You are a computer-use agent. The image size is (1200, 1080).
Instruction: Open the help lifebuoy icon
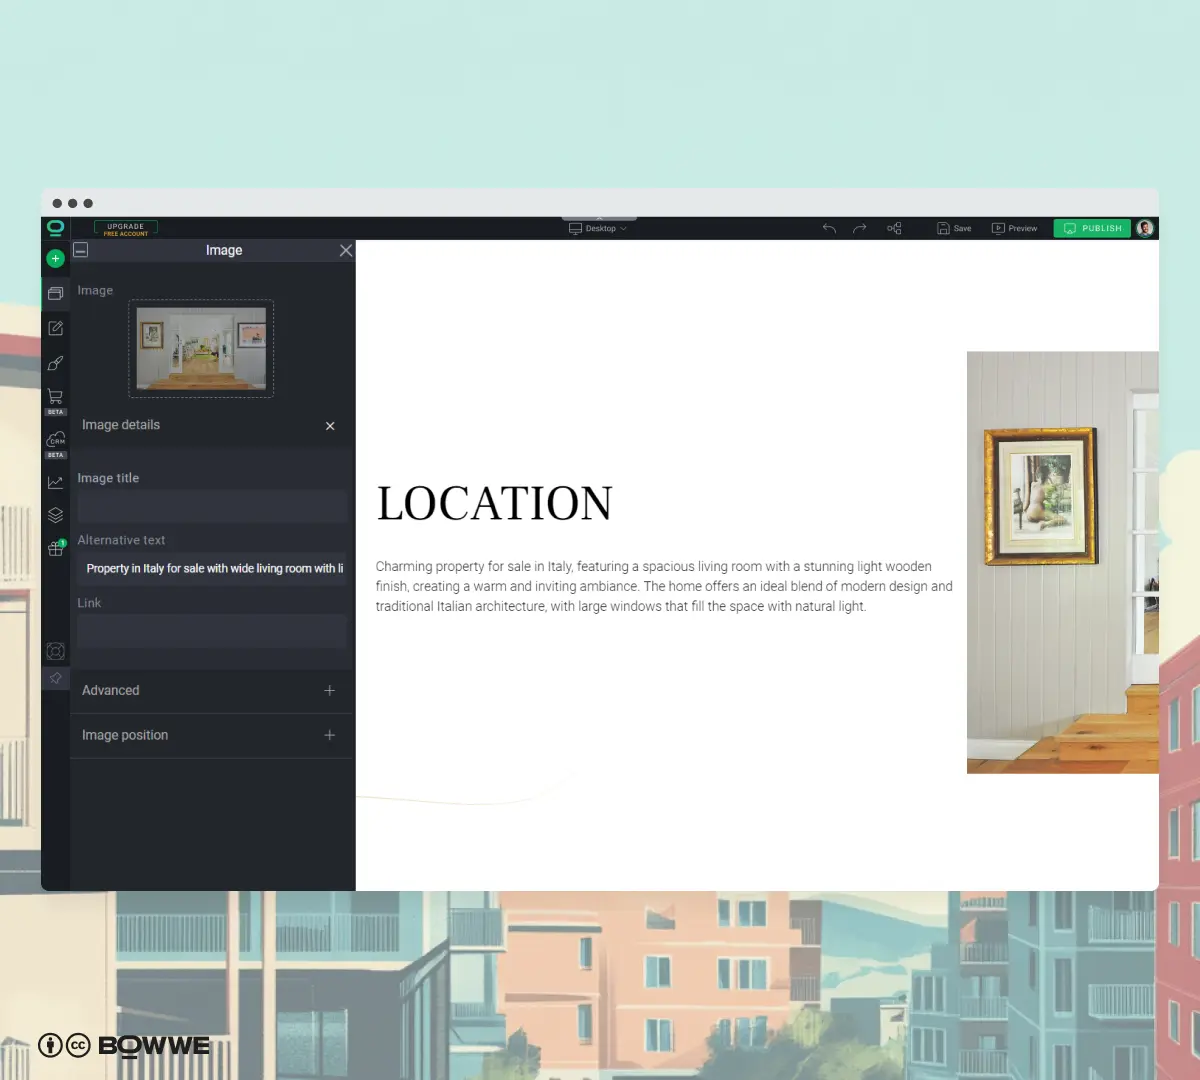[55, 651]
